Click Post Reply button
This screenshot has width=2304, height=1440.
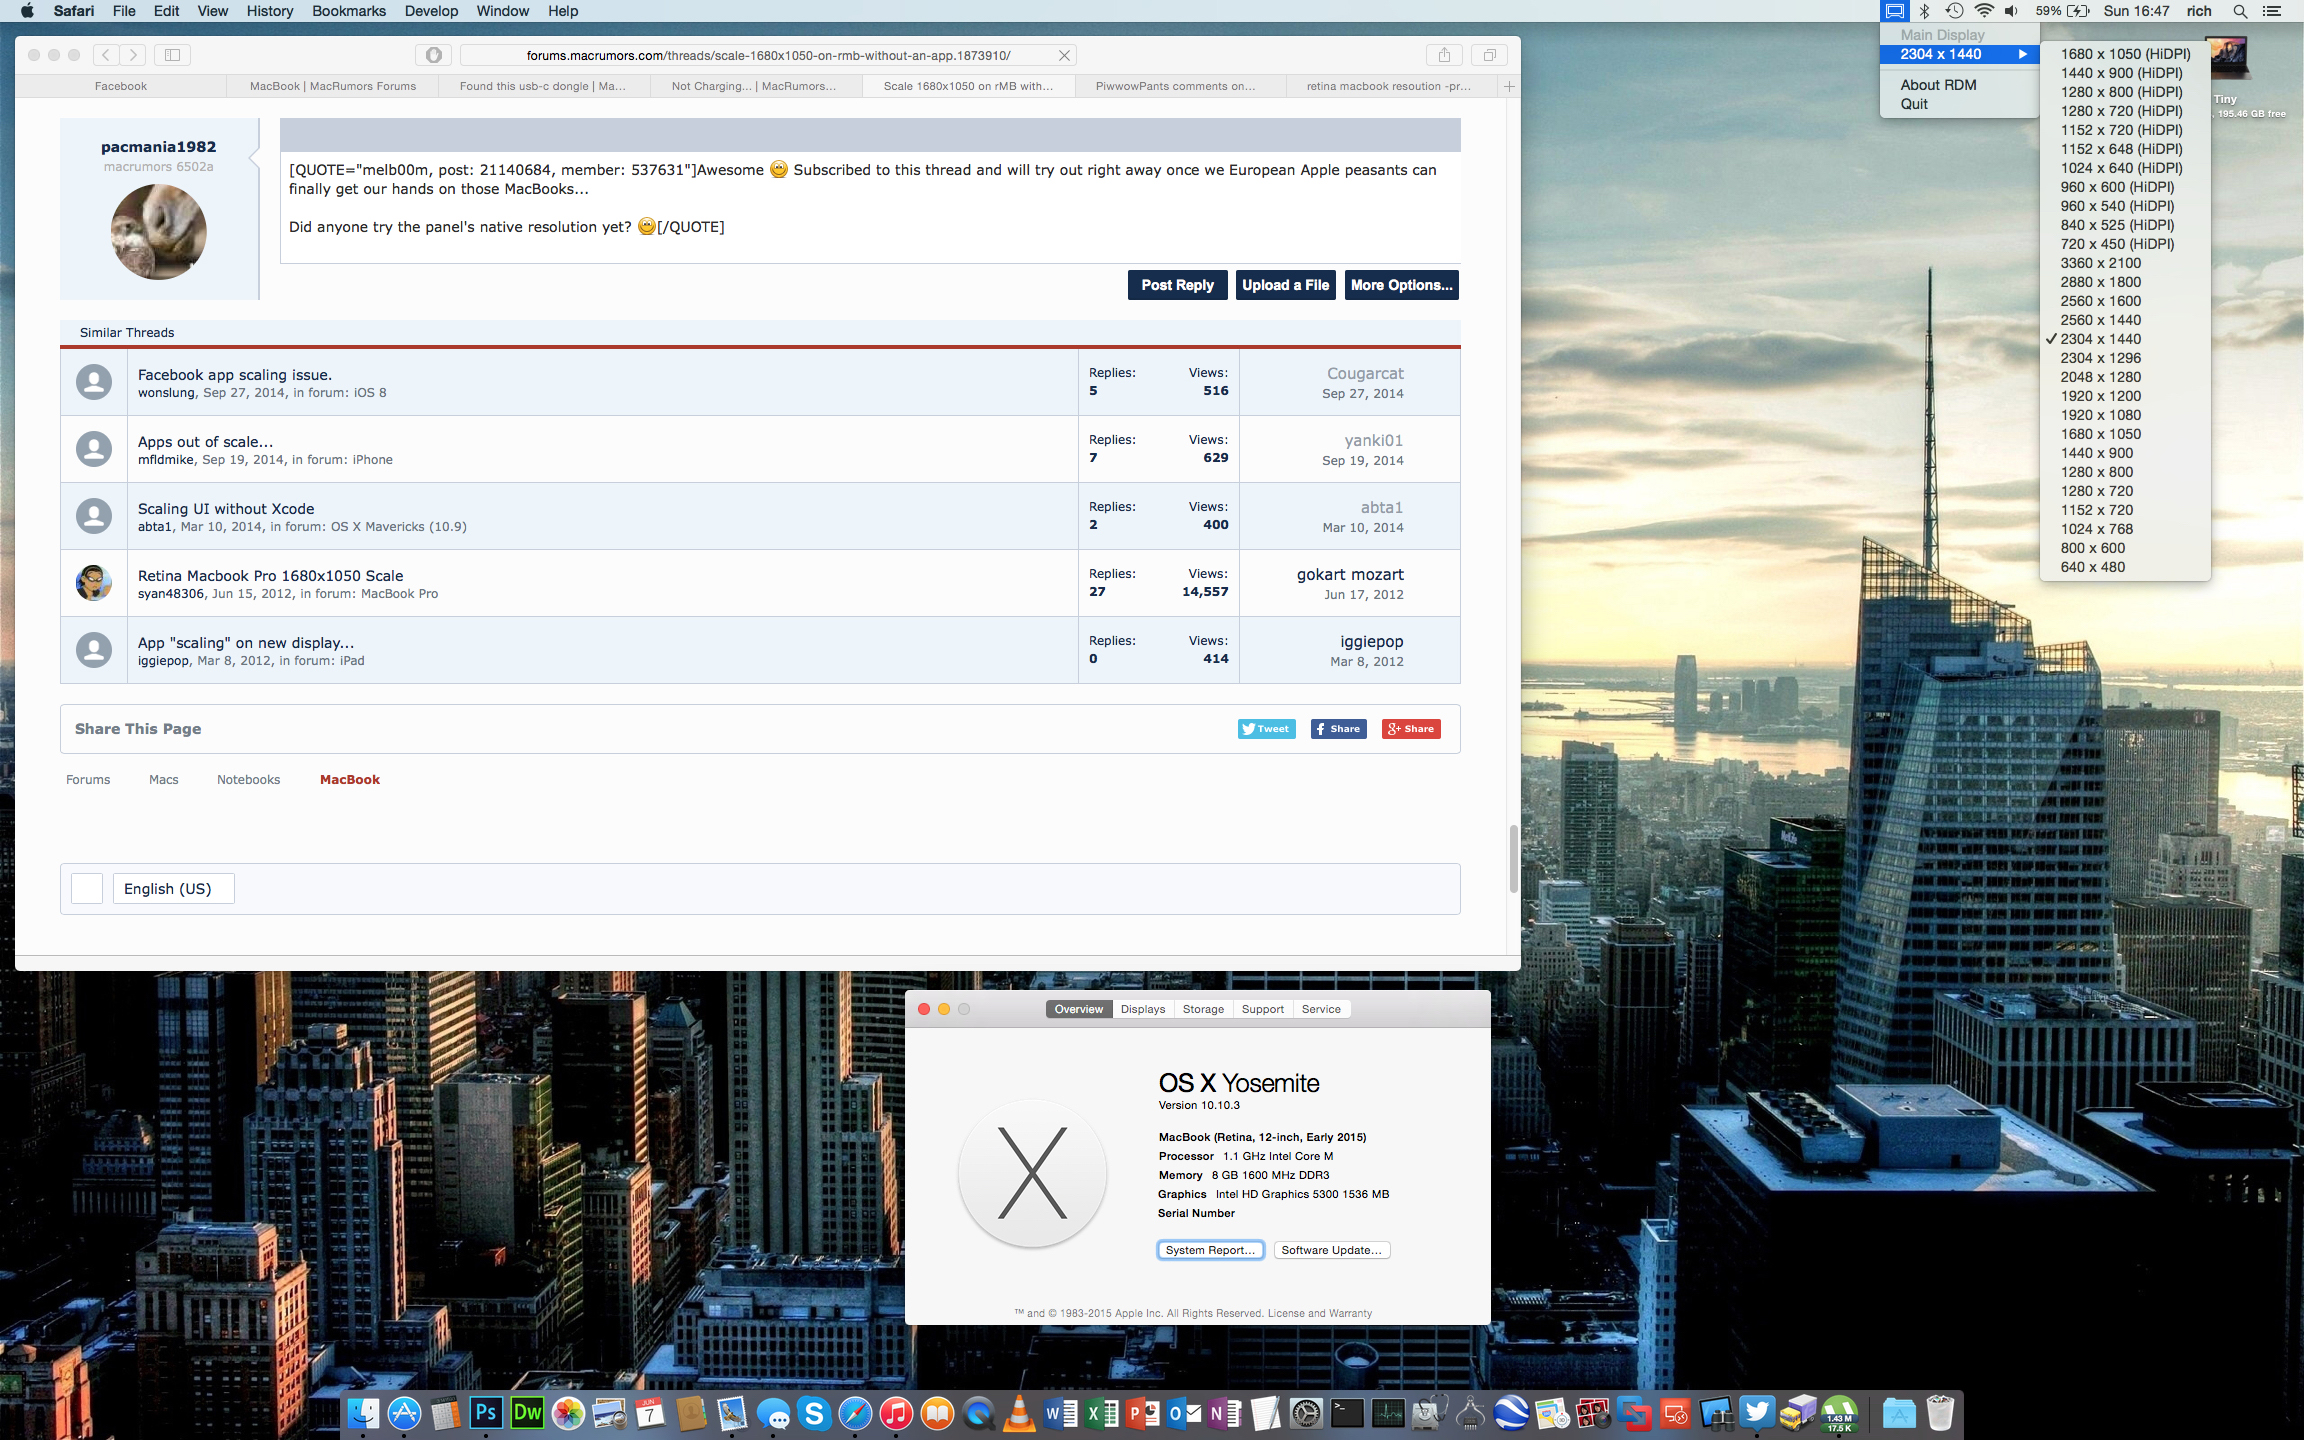point(1177,285)
